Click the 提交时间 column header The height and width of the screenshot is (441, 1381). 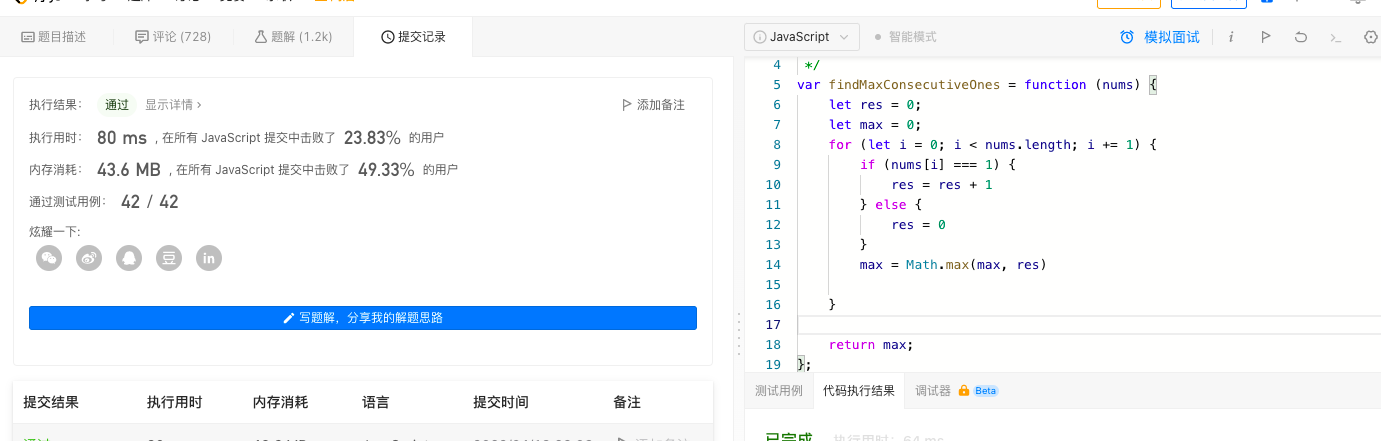coord(501,402)
